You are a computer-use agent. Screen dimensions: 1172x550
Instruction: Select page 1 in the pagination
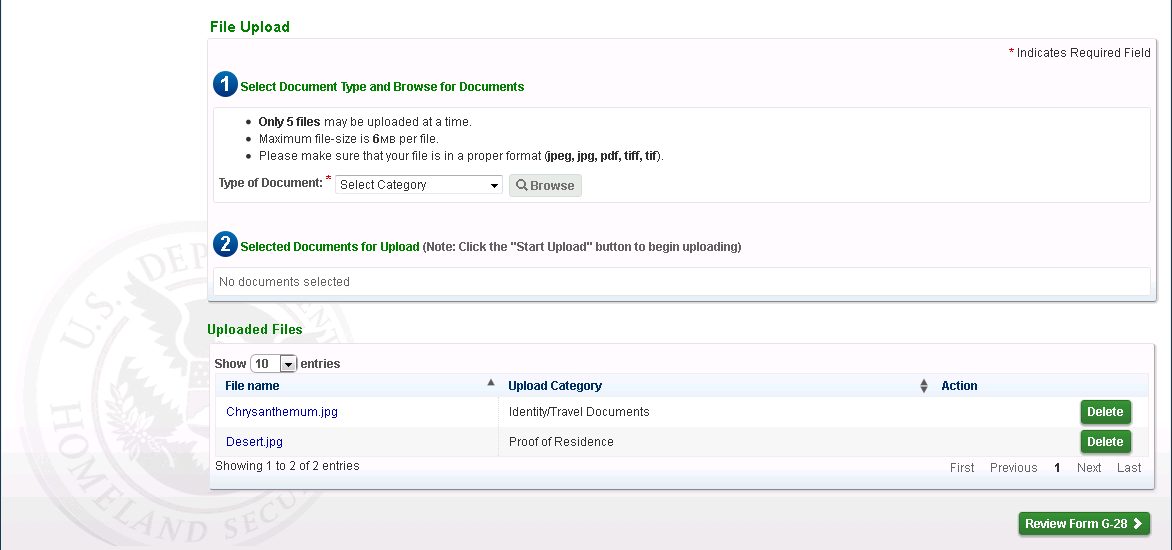(1057, 468)
